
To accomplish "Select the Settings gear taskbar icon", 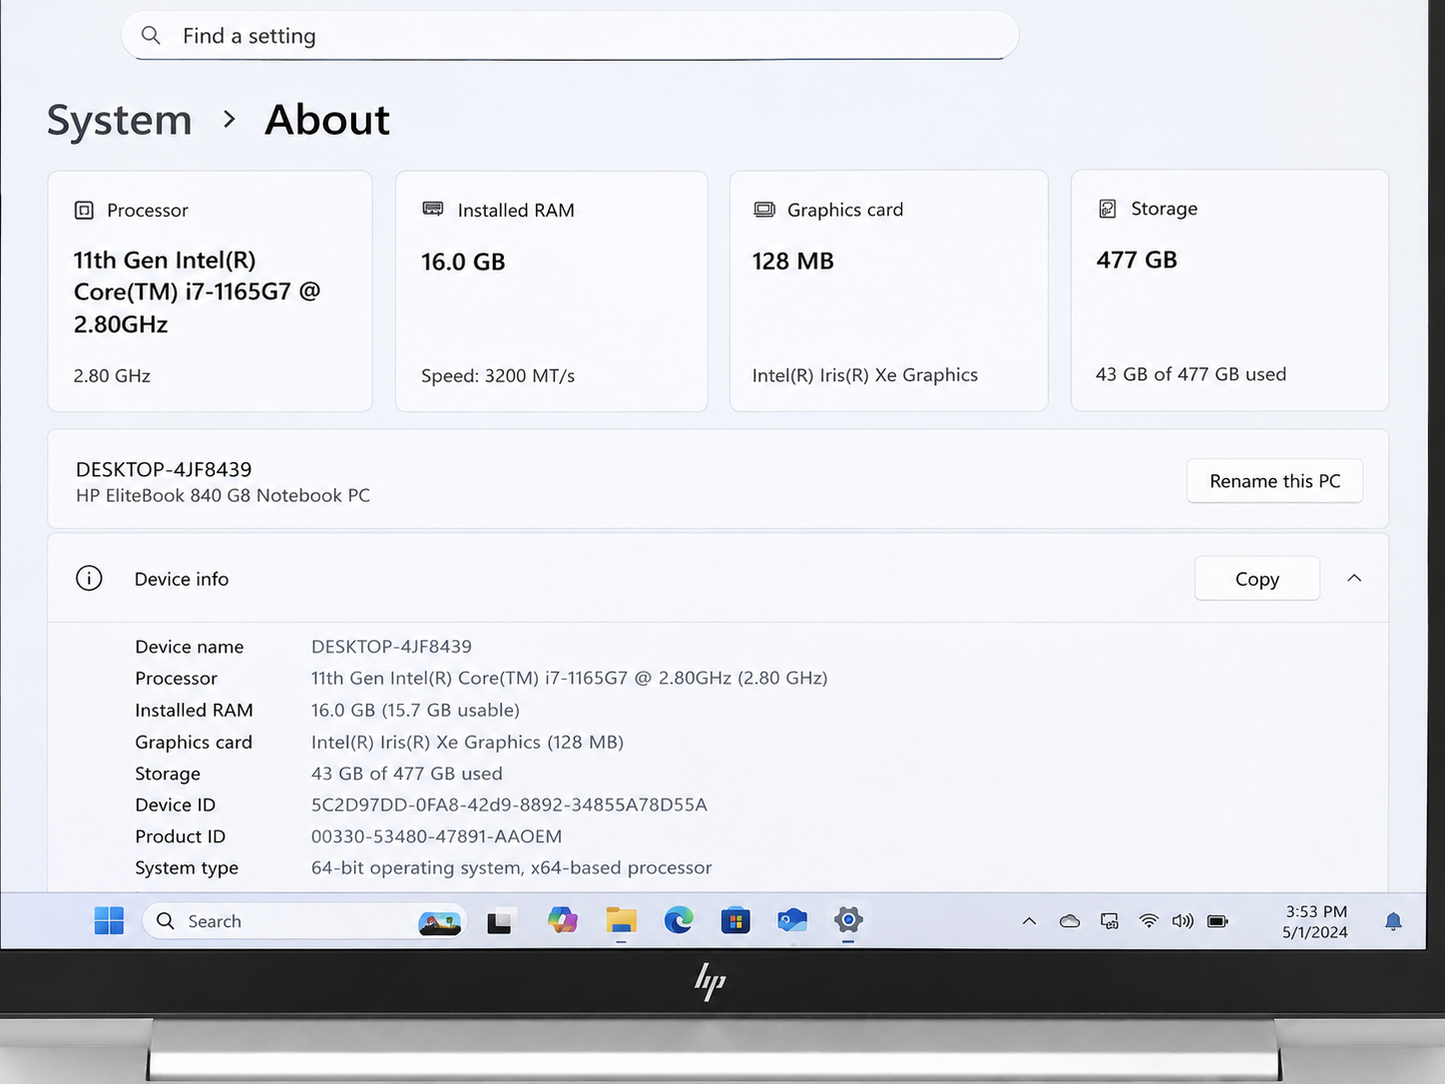I will tap(848, 921).
